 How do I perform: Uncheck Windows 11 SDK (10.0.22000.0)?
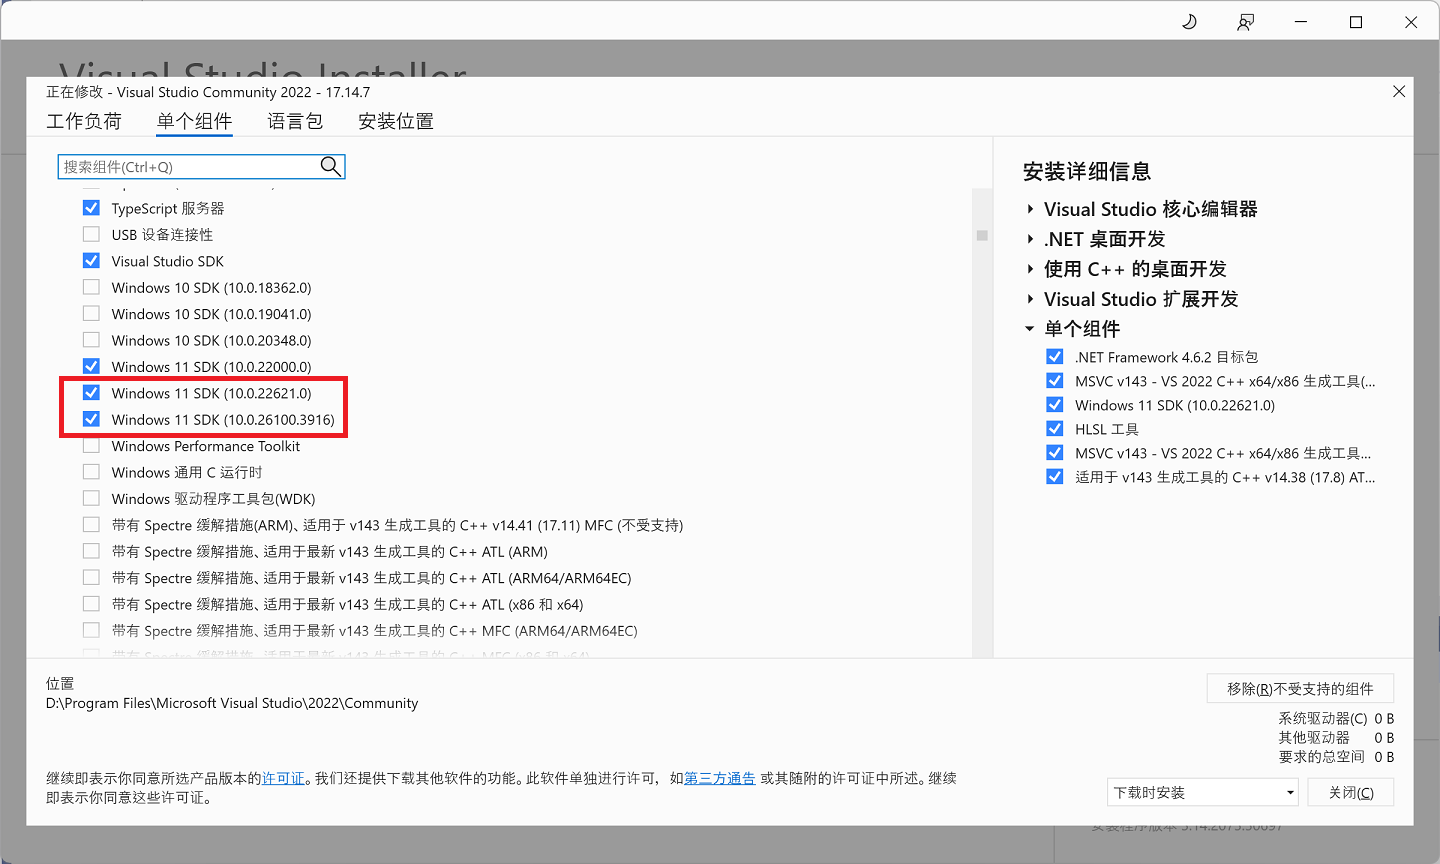(x=91, y=366)
